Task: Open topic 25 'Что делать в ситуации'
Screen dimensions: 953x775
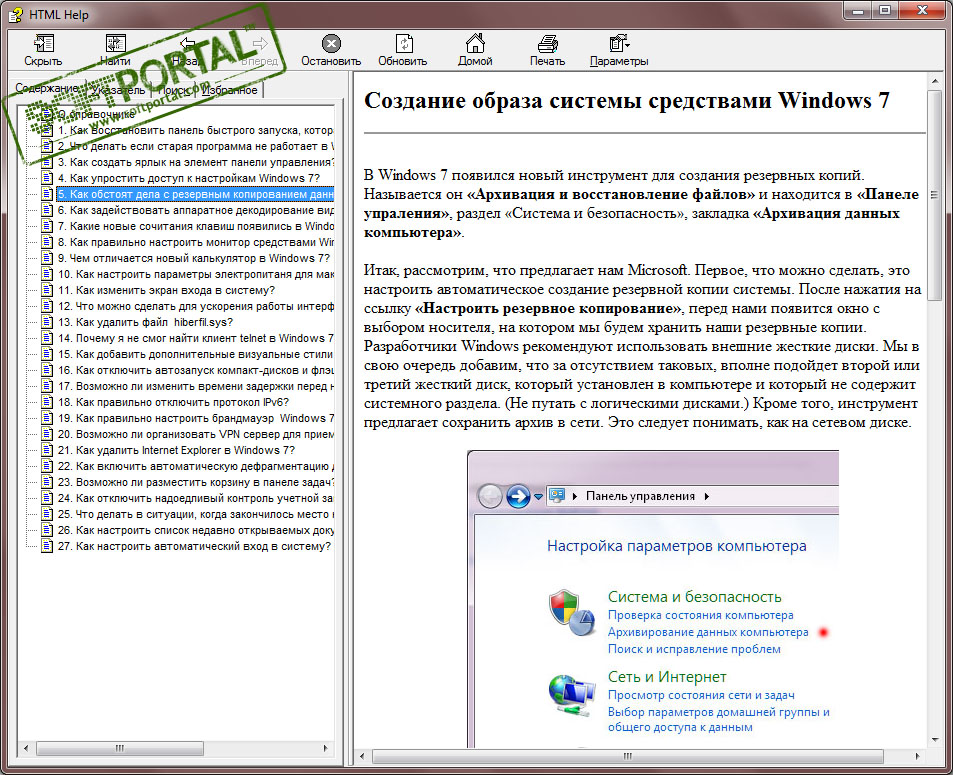Action: (x=195, y=514)
